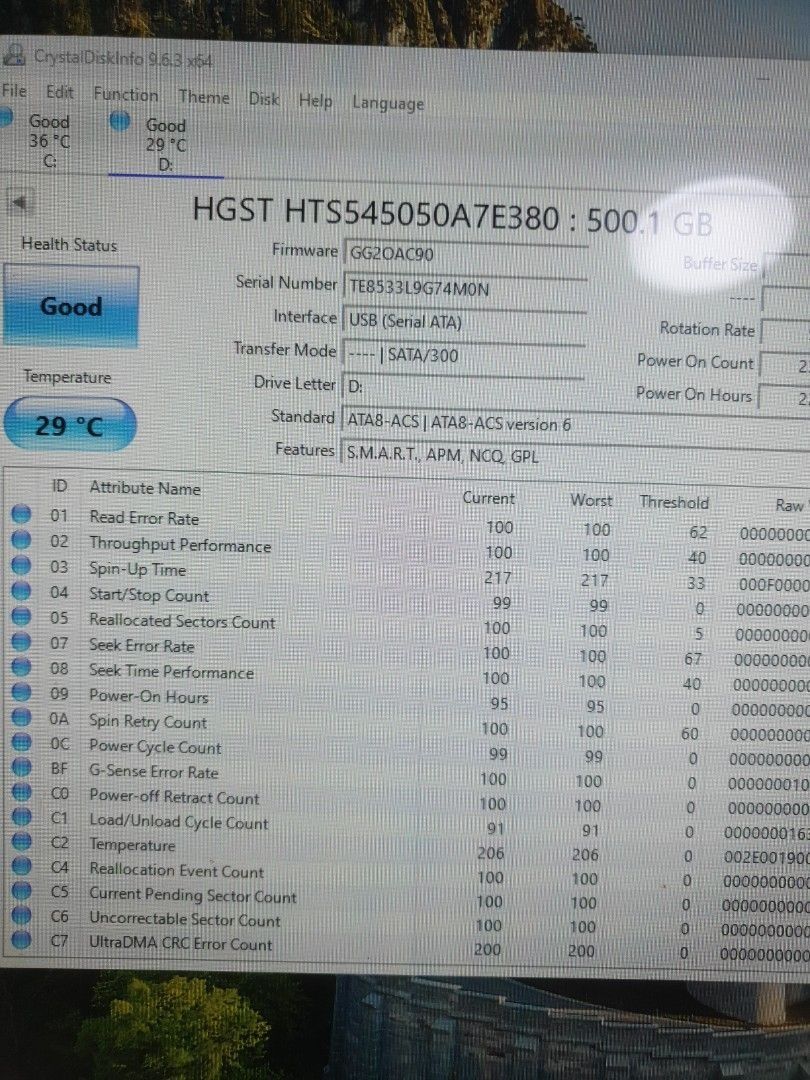
Task: Click status icon for Seek Error Rate
Action: coord(21,642)
